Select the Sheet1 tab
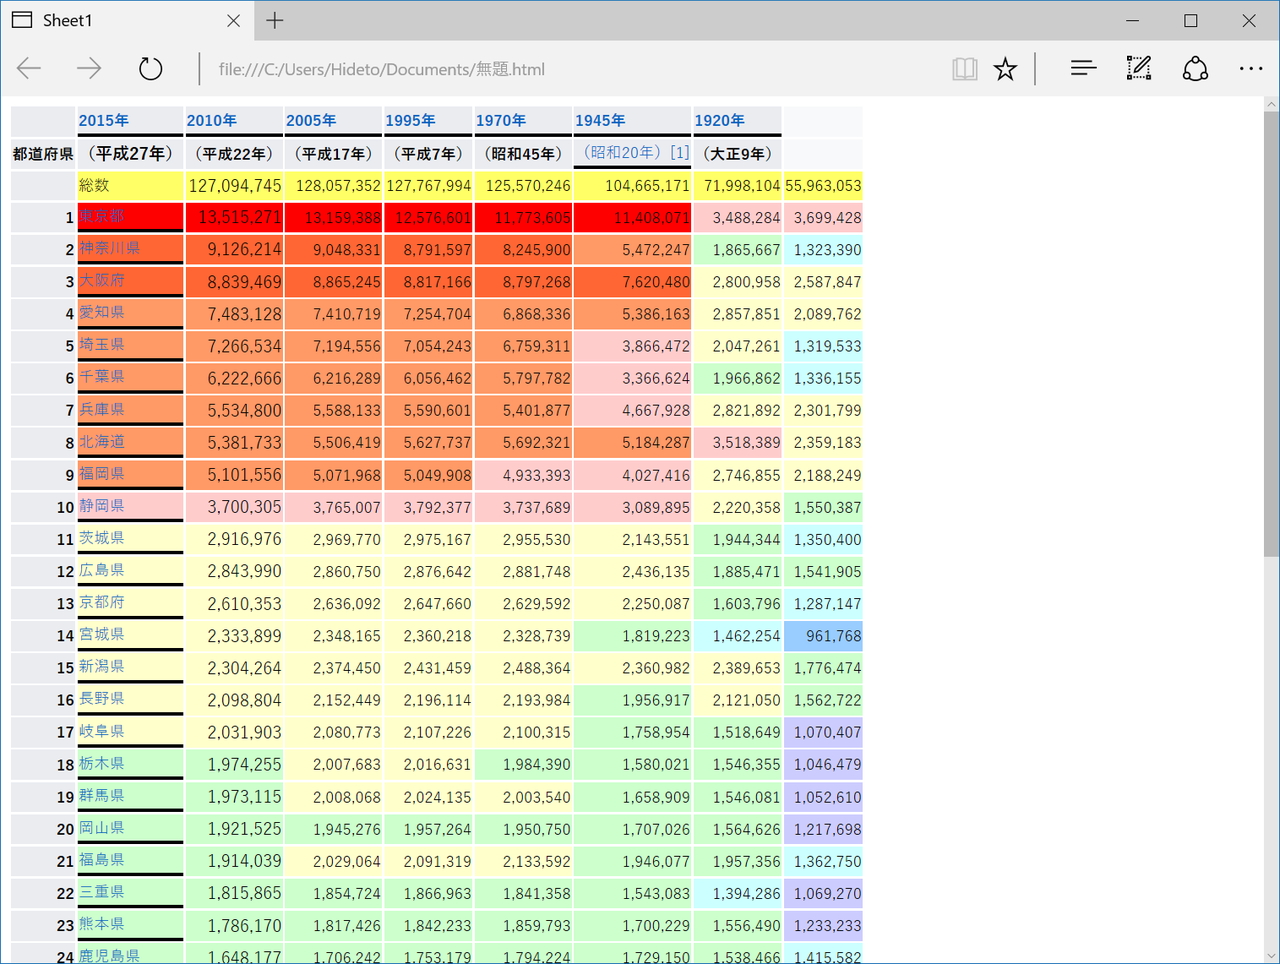1280x964 pixels. coord(126,20)
